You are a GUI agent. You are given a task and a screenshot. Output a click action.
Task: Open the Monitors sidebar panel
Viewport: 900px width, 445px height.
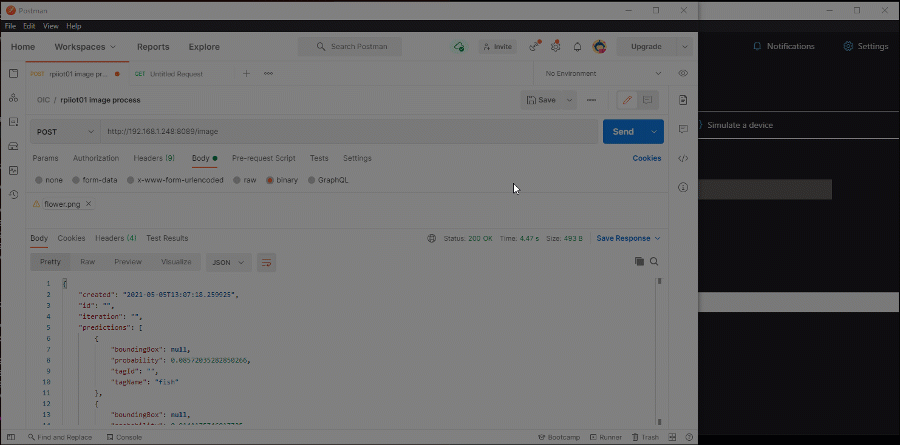pyautogui.click(x=14, y=171)
